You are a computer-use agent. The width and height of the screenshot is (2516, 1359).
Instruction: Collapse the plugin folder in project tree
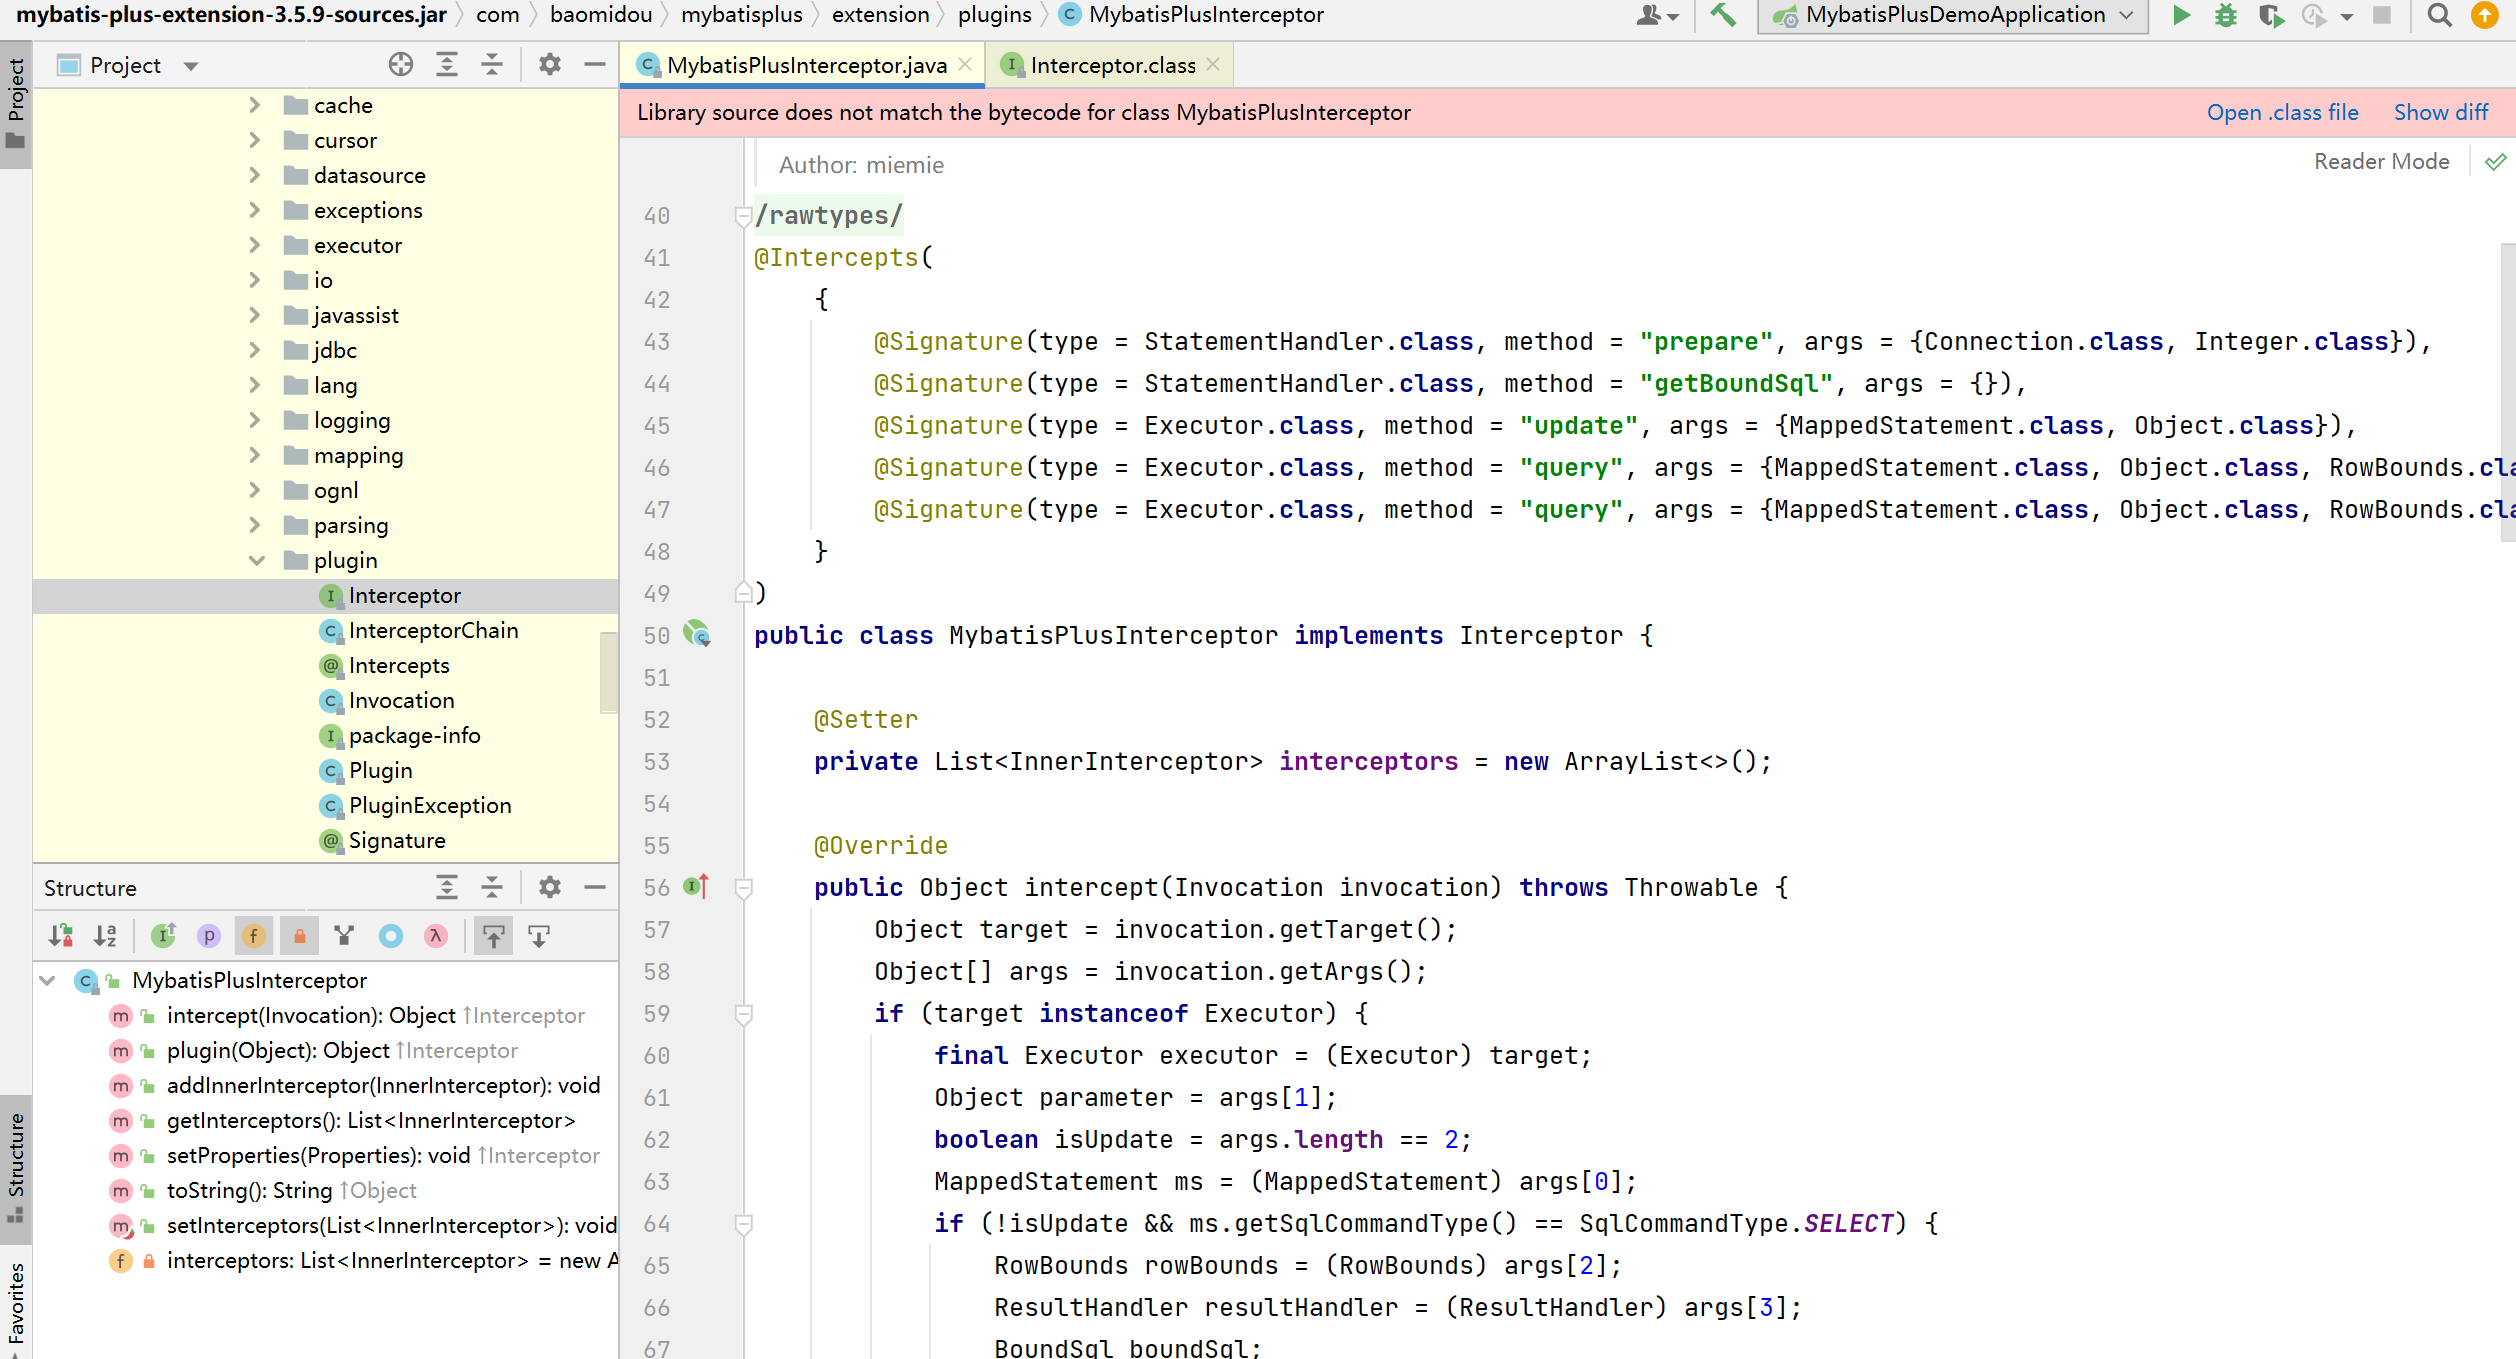[x=256, y=560]
